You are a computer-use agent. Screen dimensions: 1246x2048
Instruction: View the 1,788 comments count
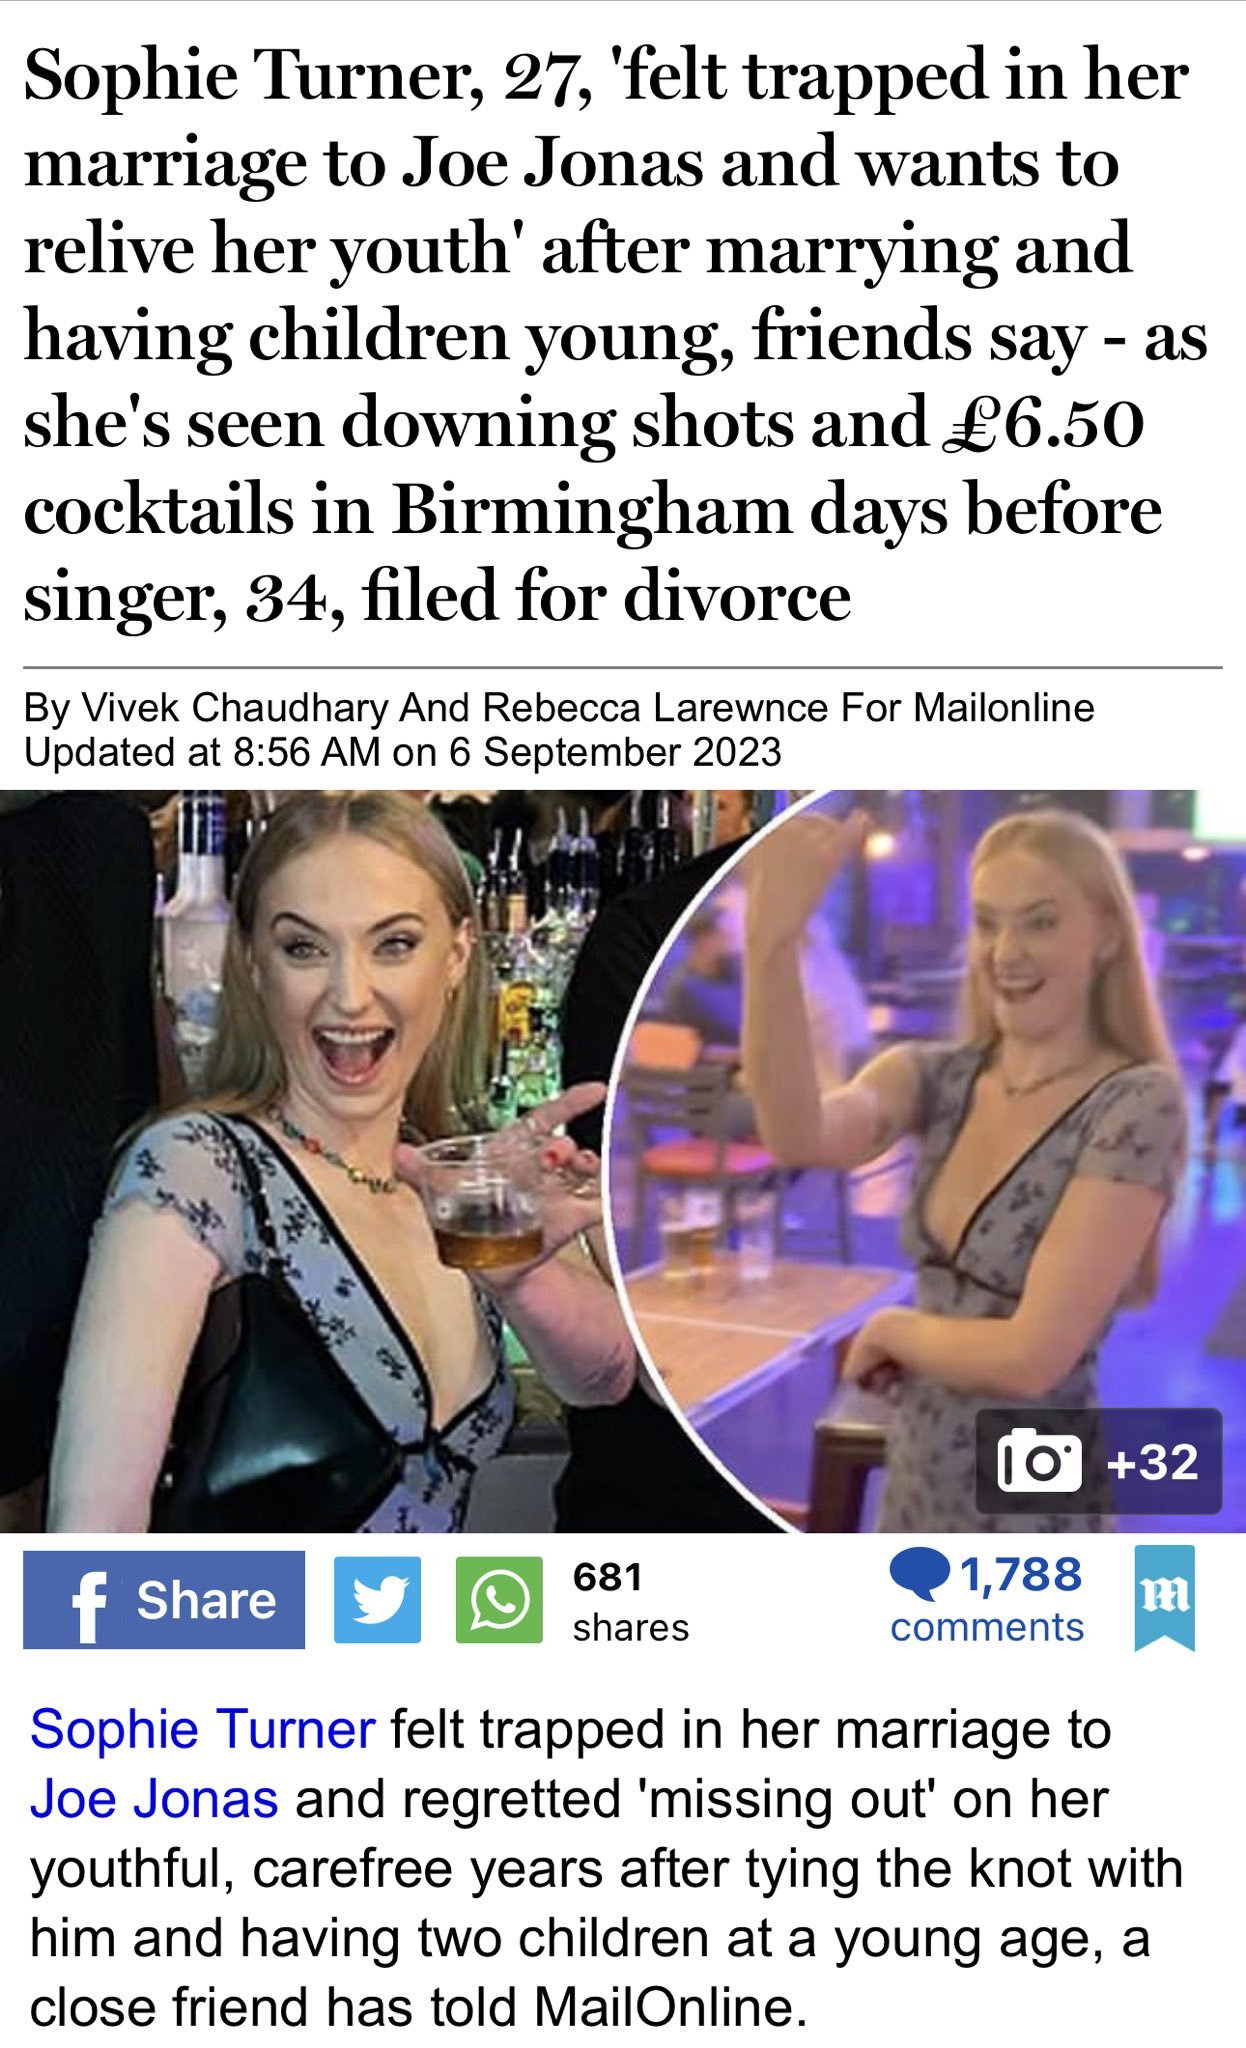pyautogui.click(x=1021, y=1574)
